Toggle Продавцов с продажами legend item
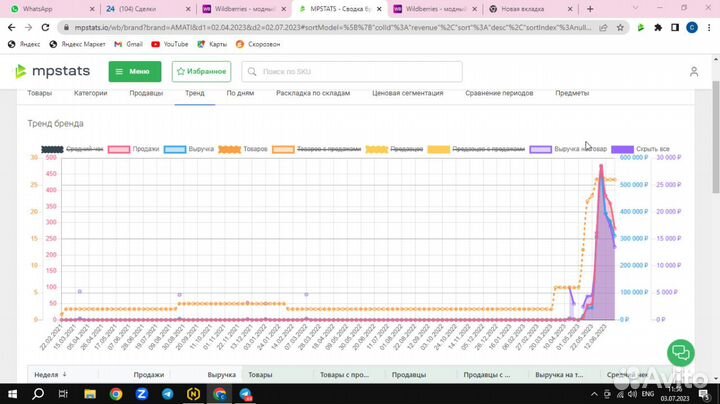Image resolution: width=720 pixels, height=404 pixels. 476,149
